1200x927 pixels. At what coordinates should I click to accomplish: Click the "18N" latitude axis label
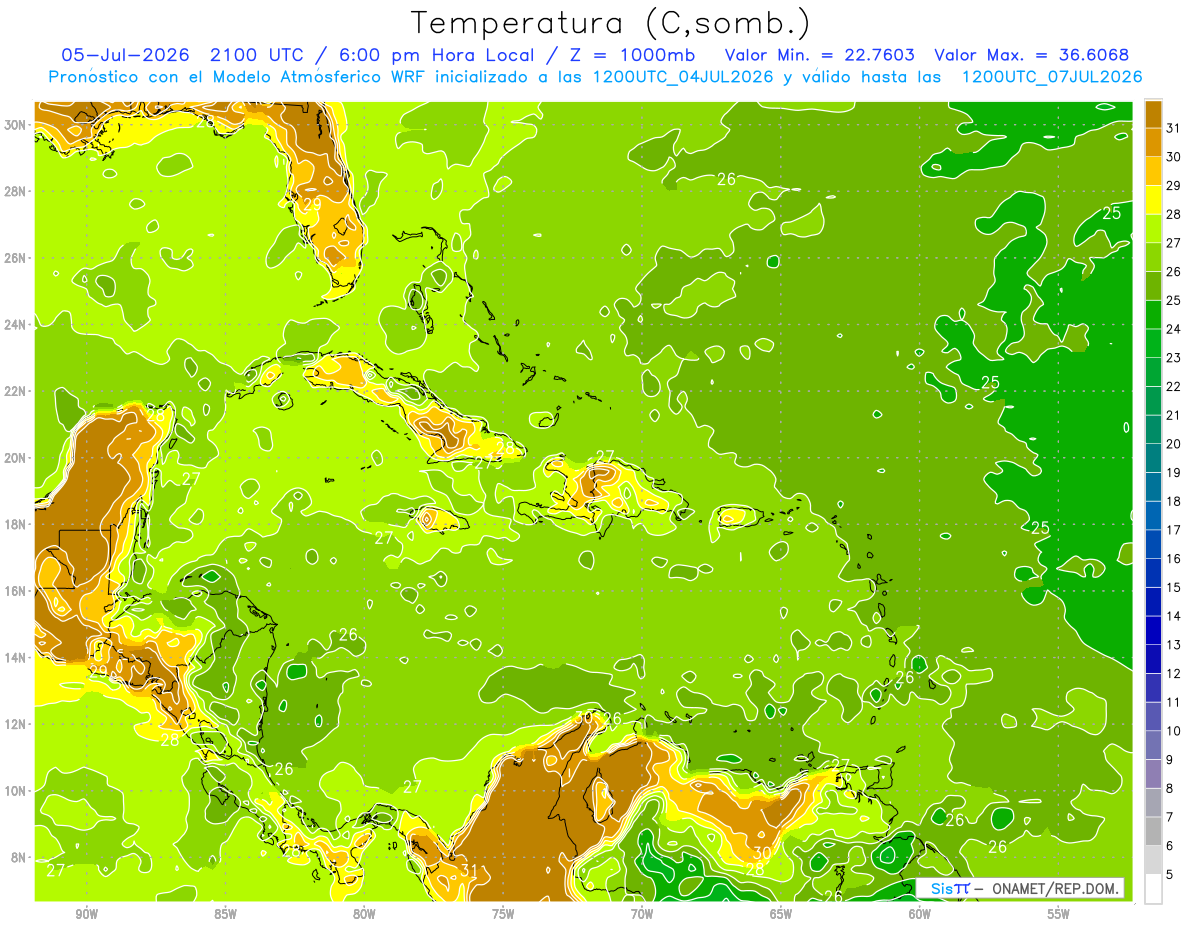15,524
